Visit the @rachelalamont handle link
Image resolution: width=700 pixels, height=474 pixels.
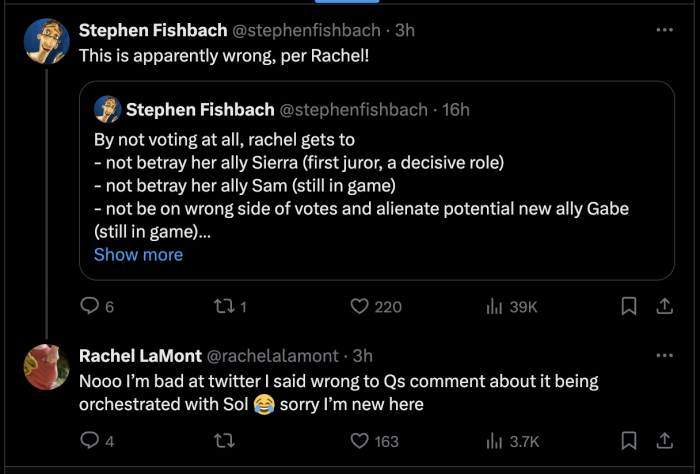272,356
